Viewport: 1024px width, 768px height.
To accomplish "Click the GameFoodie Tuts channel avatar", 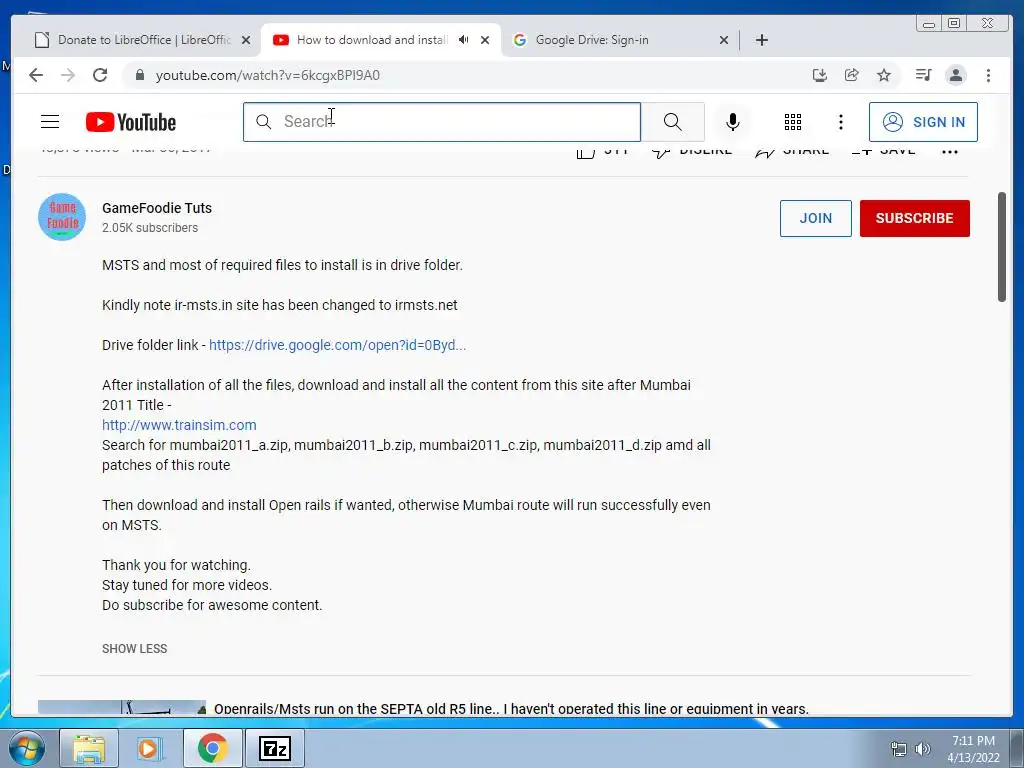I will (x=62, y=217).
